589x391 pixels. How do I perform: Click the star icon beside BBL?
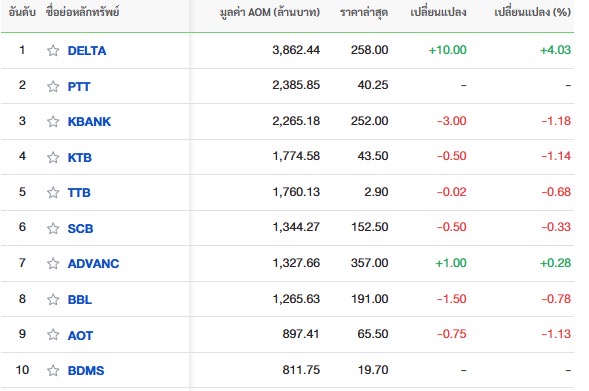(53, 299)
